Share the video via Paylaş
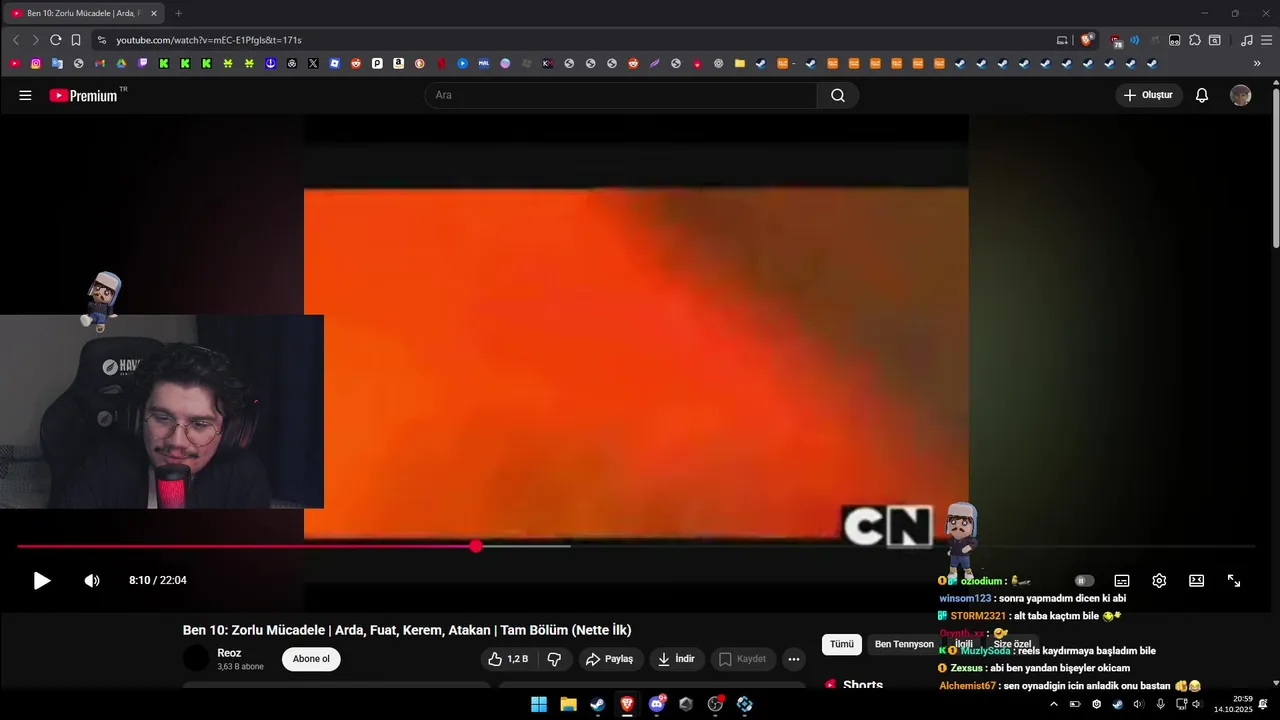This screenshot has height=720, width=1280. 610,659
